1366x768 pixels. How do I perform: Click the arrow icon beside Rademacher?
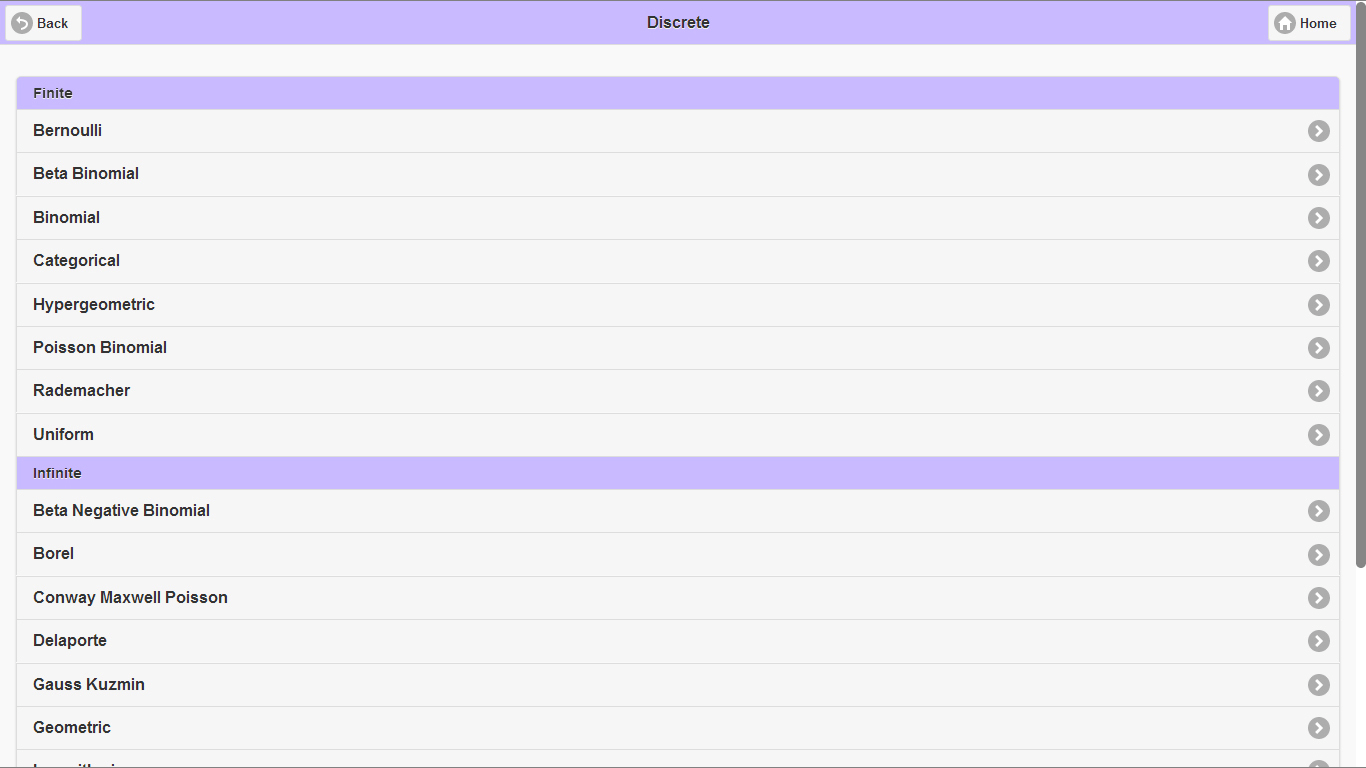1318,391
